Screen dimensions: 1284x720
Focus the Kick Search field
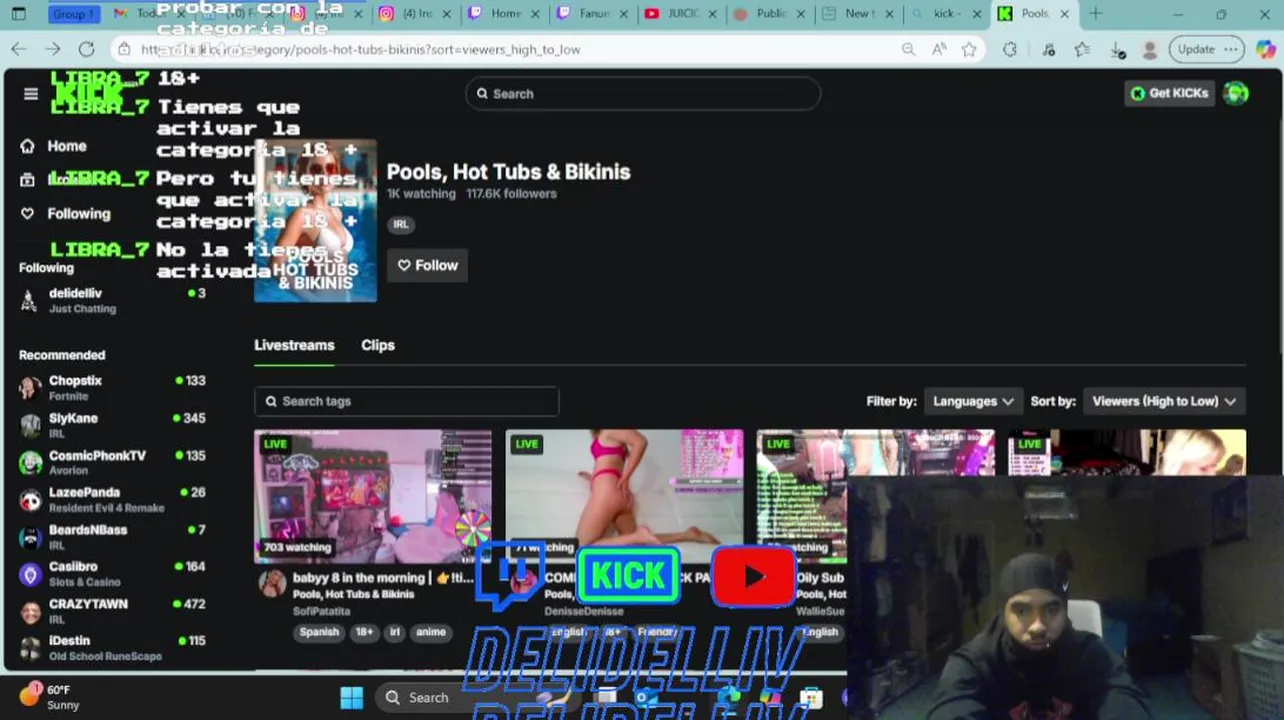643,94
